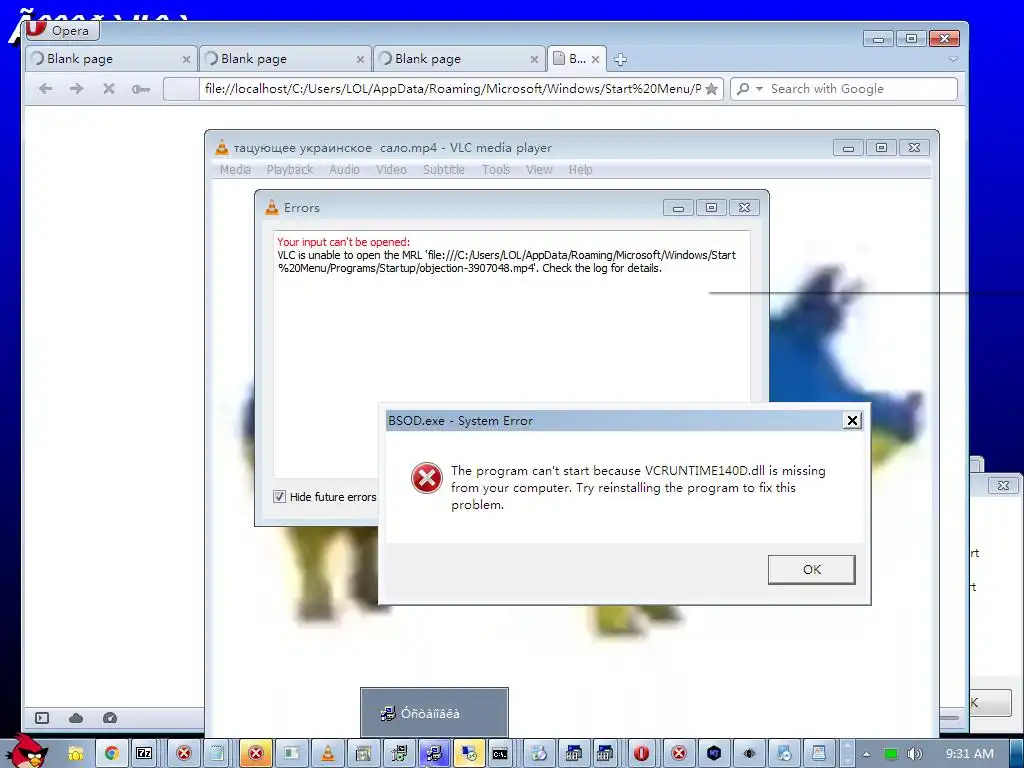Screen dimensions: 1024x768
Task: Open the VLC Audio menu
Action: [344, 170]
